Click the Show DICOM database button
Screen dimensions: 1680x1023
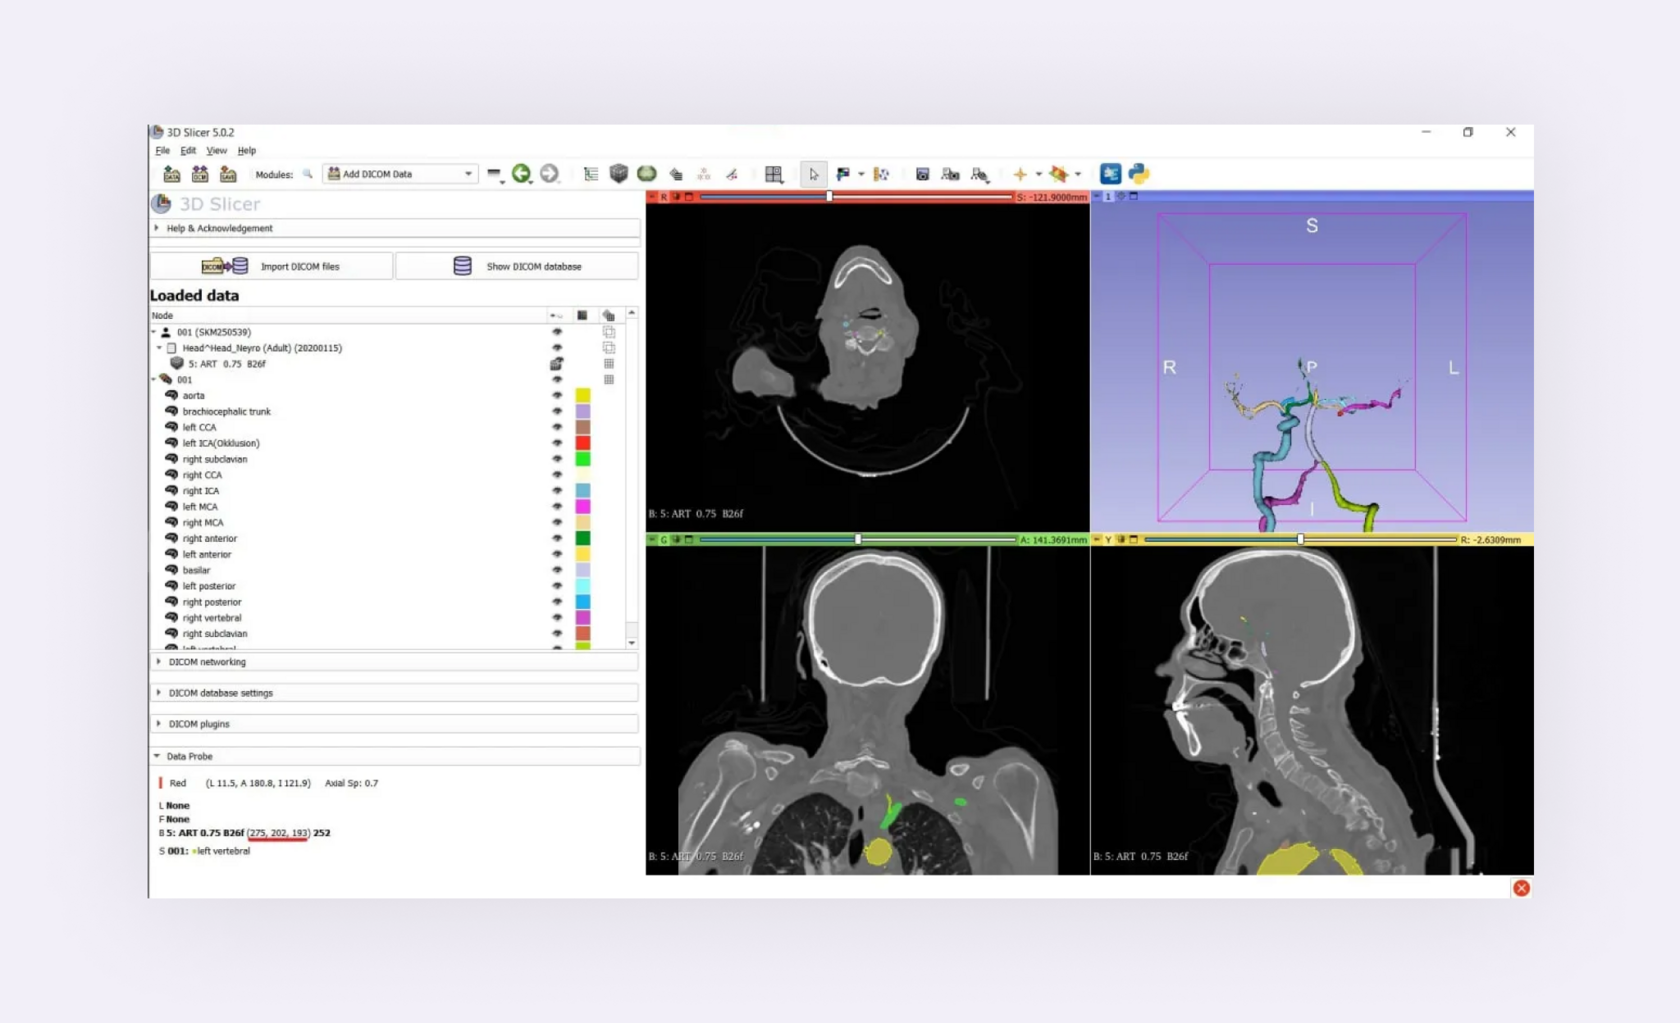tap(517, 266)
